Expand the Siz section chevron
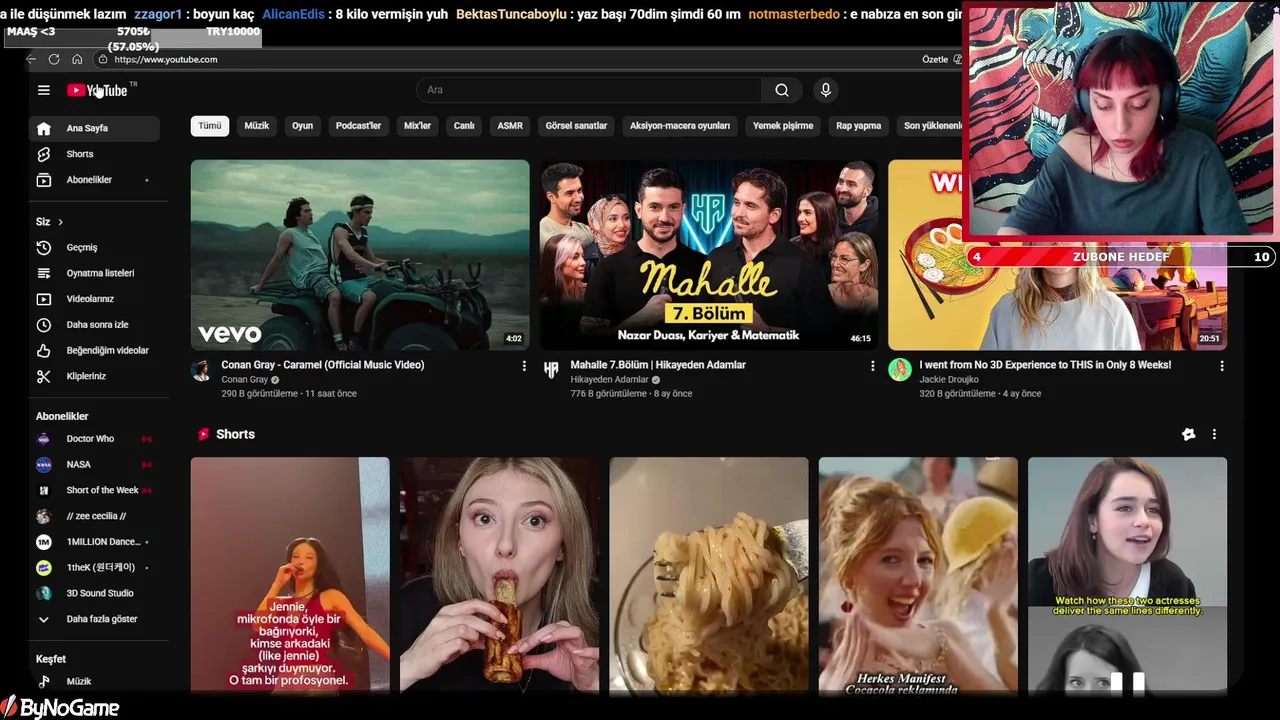Image resolution: width=1280 pixels, height=720 pixels. [x=60, y=222]
